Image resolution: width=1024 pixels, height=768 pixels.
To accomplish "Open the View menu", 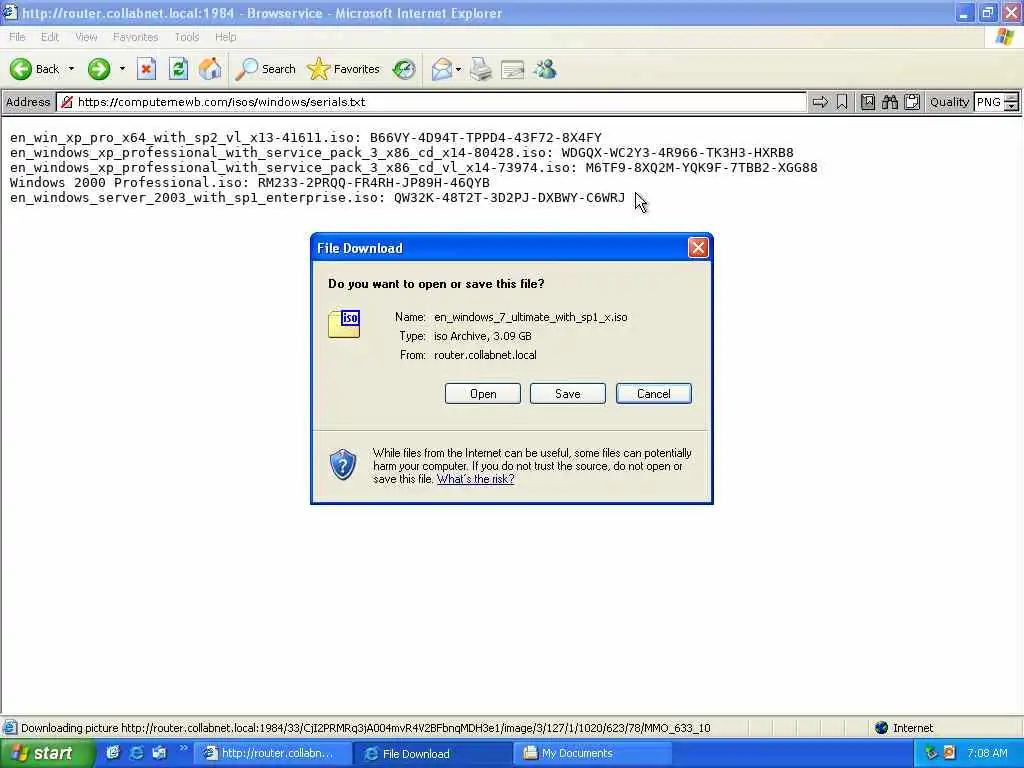I will 86,37.
